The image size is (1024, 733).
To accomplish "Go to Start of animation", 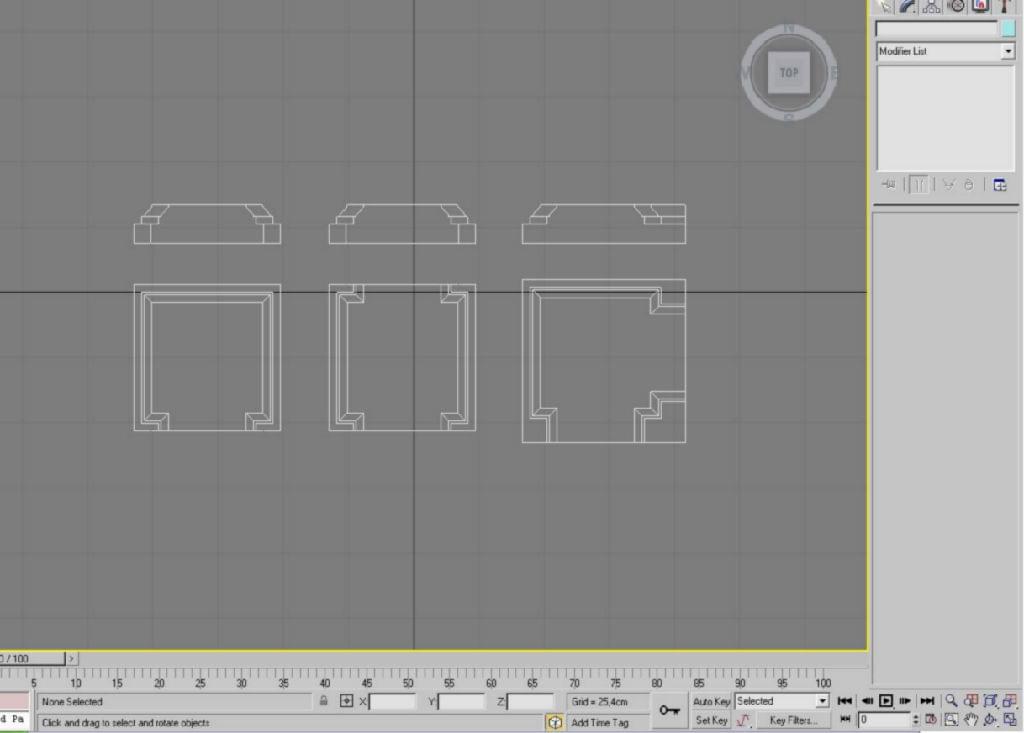I will coord(844,701).
